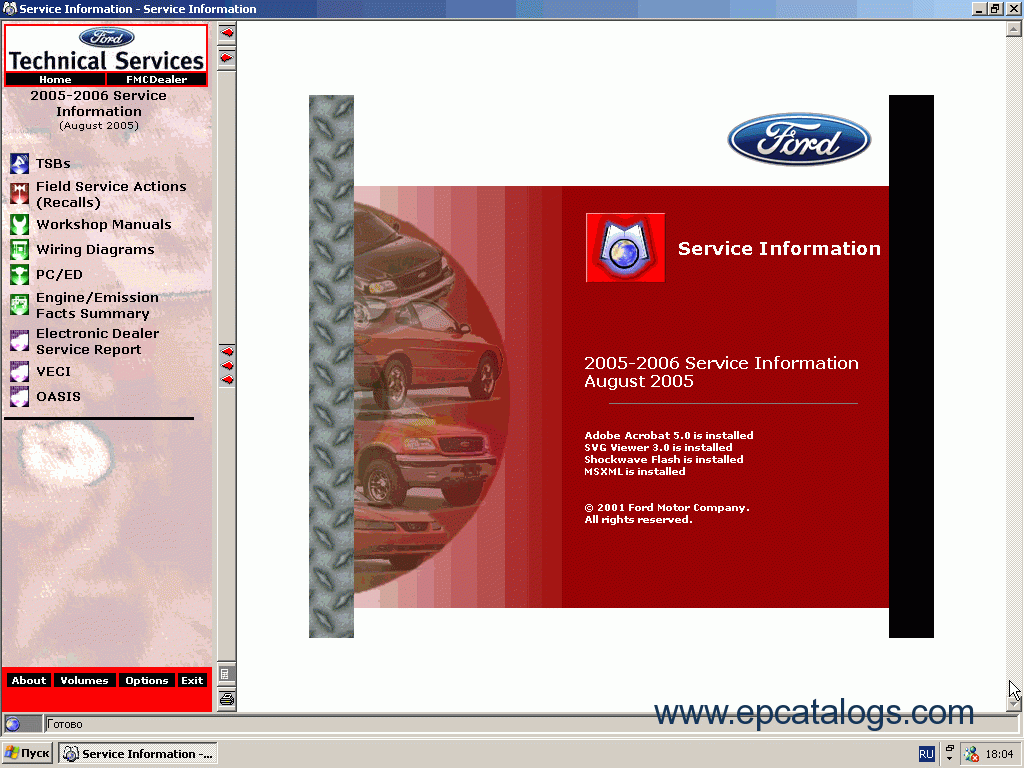1024x768 pixels.
Task: Click the Exit button
Action: tap(192, 680)
